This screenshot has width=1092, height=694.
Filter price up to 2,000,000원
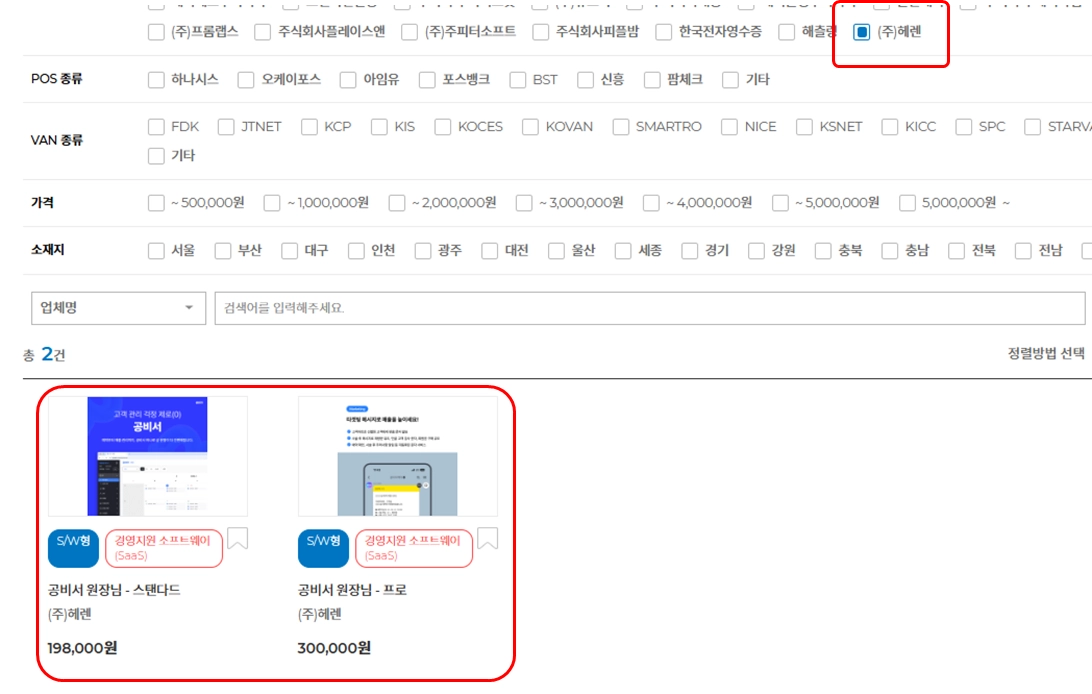pyautogui.click(x=397, y=203)
